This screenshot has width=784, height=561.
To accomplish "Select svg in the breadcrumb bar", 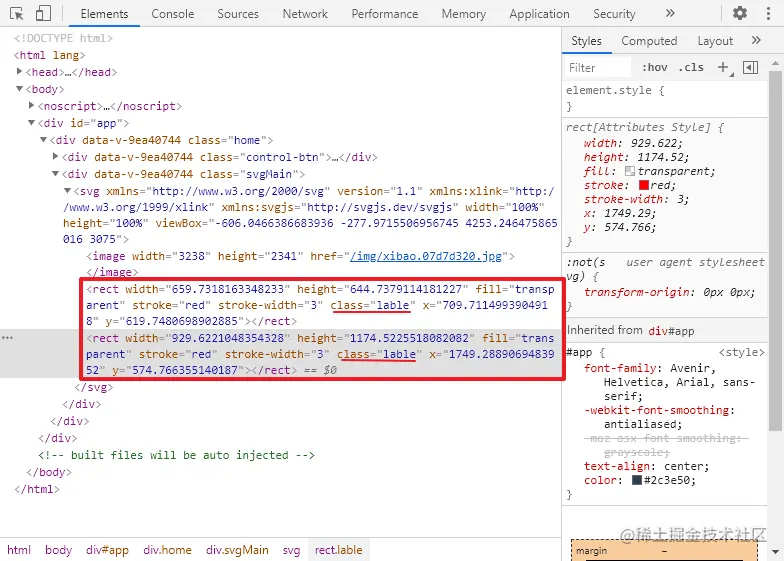I will pyautogui.click(x=292, y=550).
